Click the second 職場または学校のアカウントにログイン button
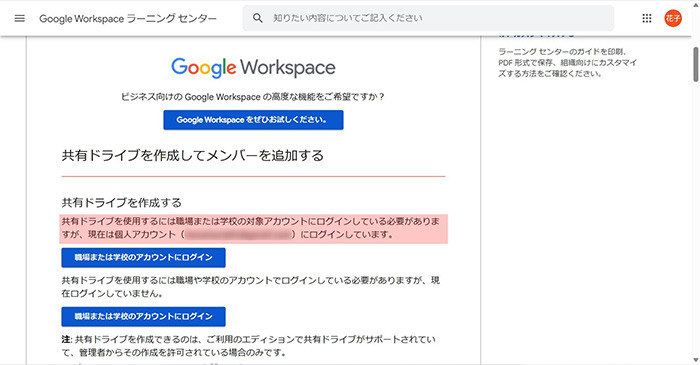 [143, 316]
